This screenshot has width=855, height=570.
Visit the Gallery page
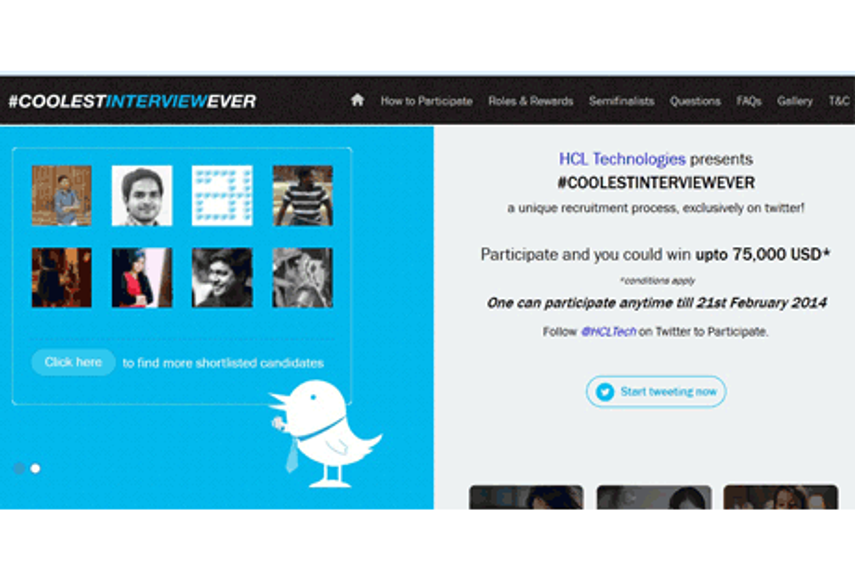[795, 101]
